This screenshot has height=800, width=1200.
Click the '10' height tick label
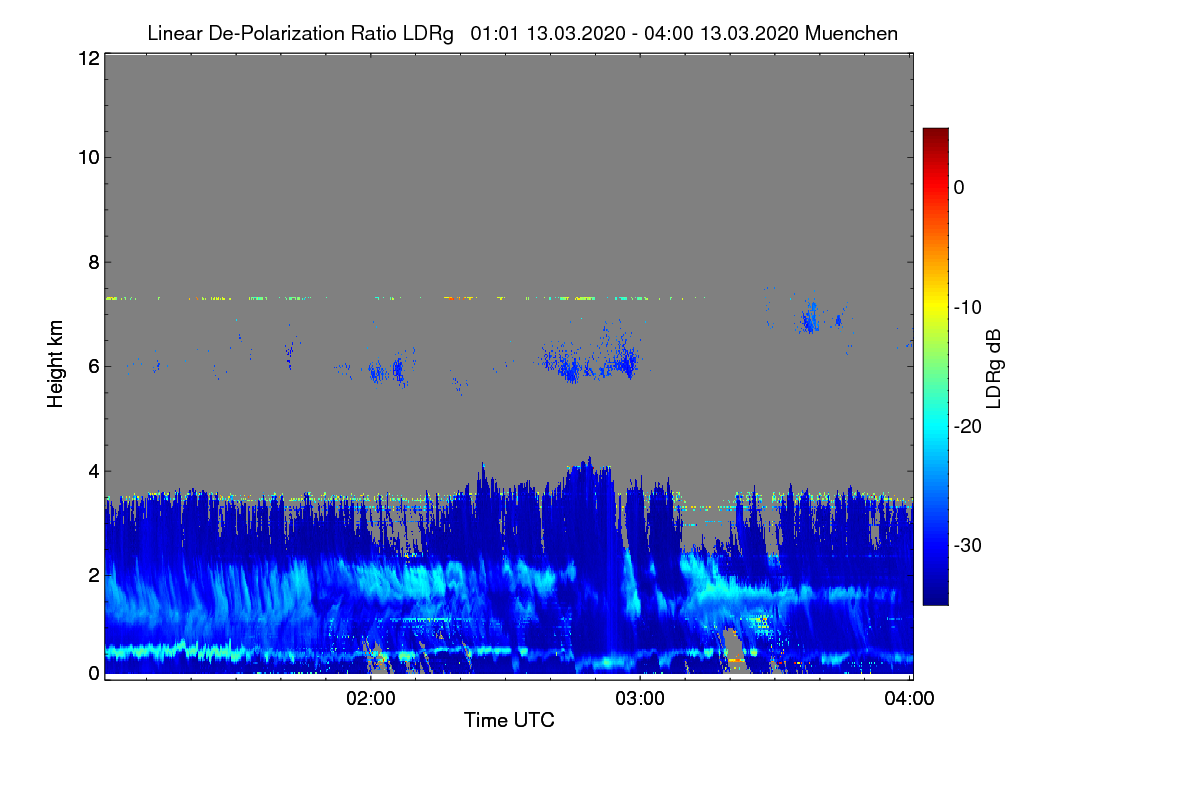point(87,157)
